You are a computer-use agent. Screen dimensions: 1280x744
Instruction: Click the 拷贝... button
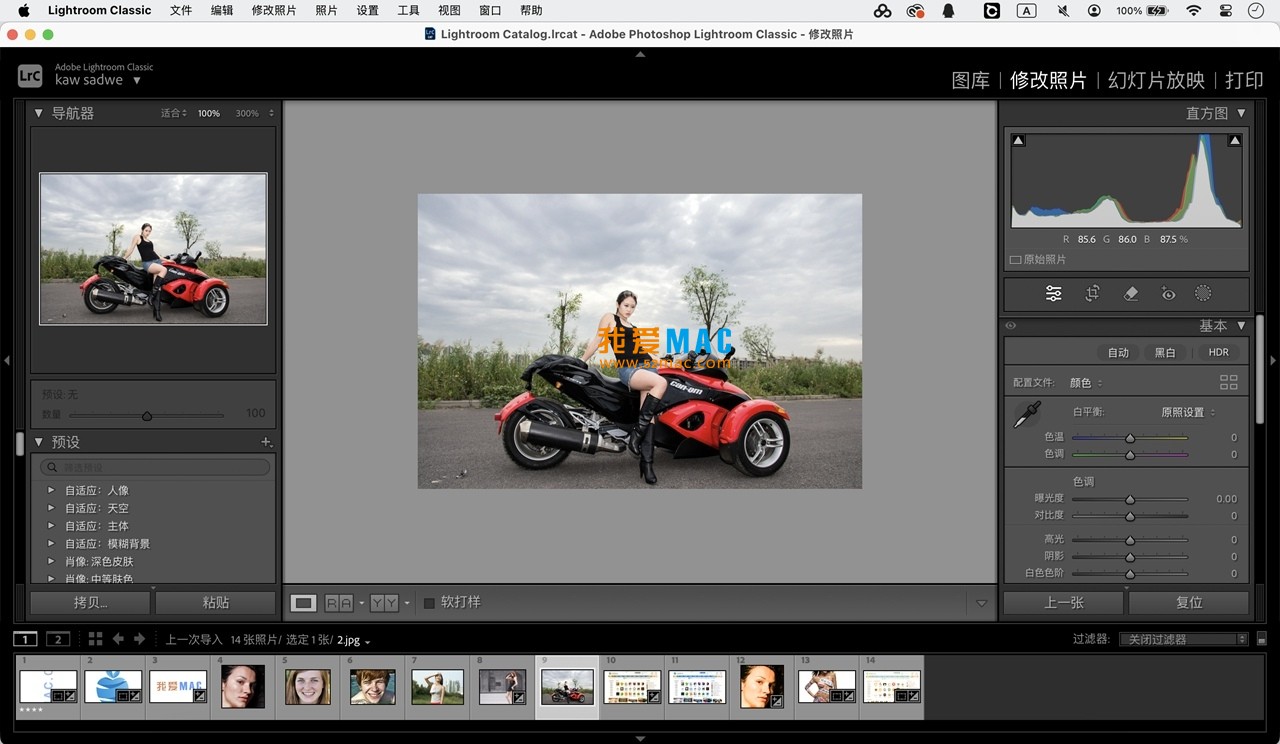coord(91,603)
